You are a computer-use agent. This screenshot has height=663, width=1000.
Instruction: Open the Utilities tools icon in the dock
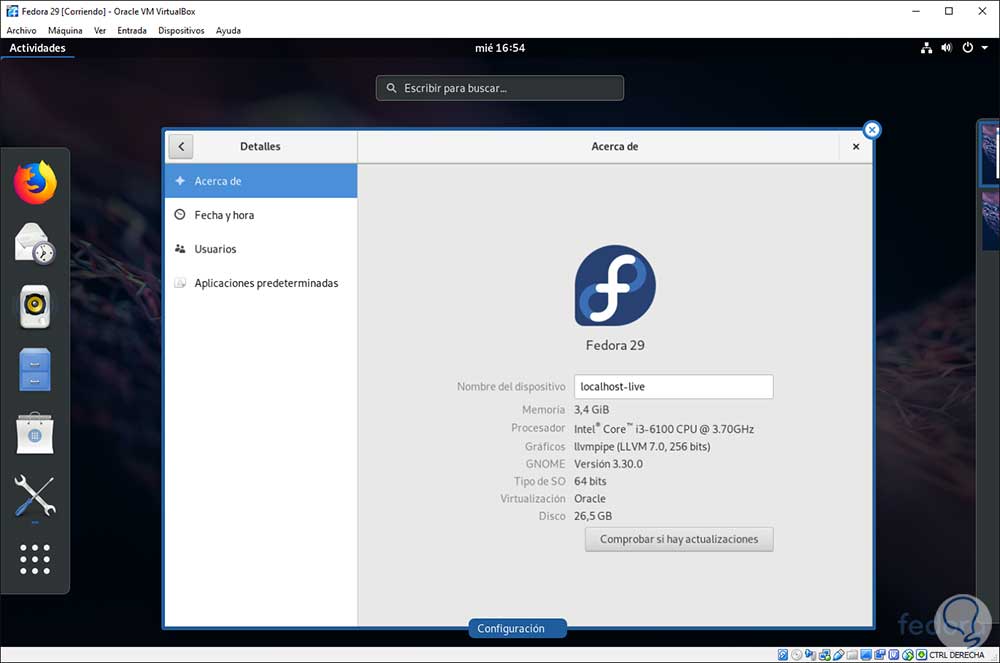tap(35, 497)
